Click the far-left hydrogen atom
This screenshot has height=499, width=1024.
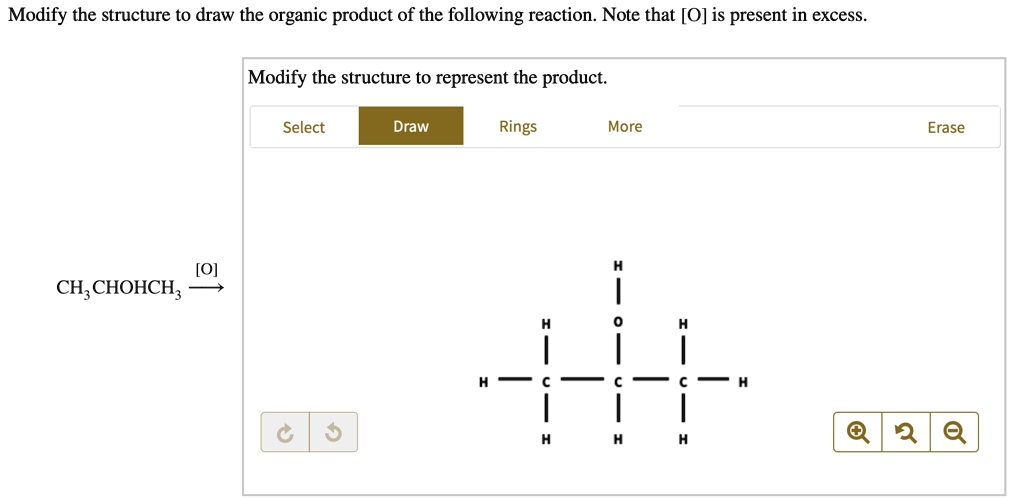[483, 381]
